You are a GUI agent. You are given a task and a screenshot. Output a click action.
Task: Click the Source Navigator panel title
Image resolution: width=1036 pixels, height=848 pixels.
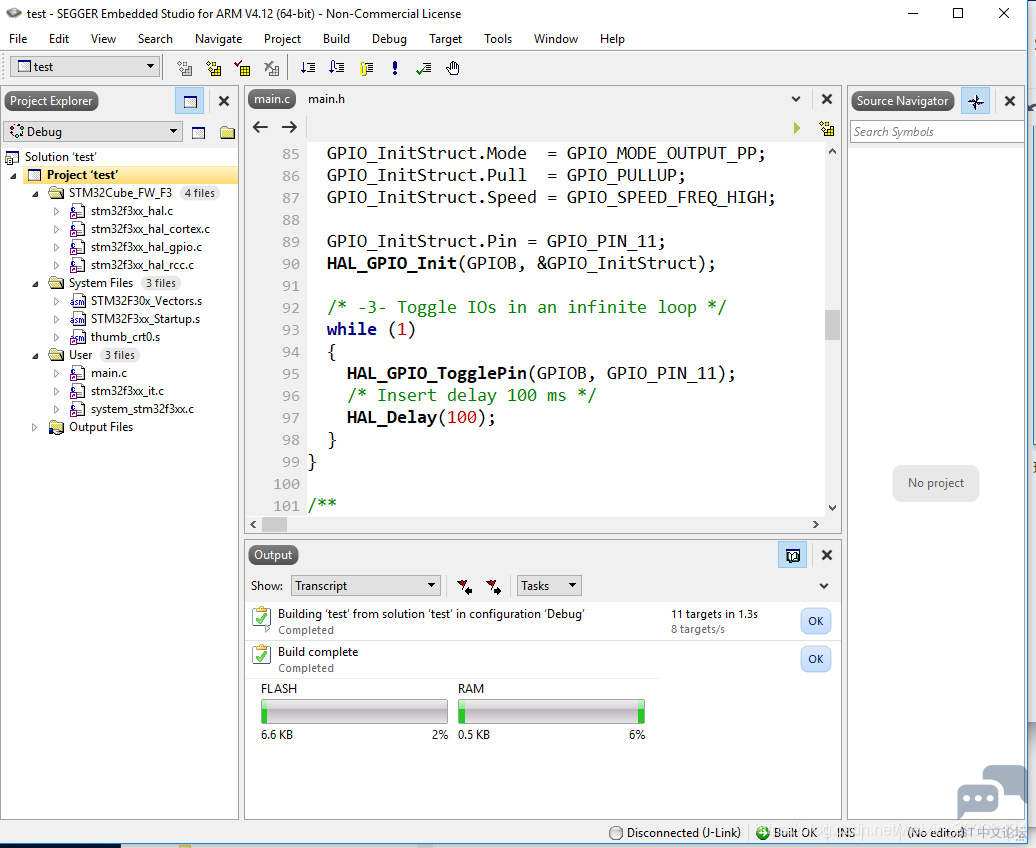[x=902, y=101]
